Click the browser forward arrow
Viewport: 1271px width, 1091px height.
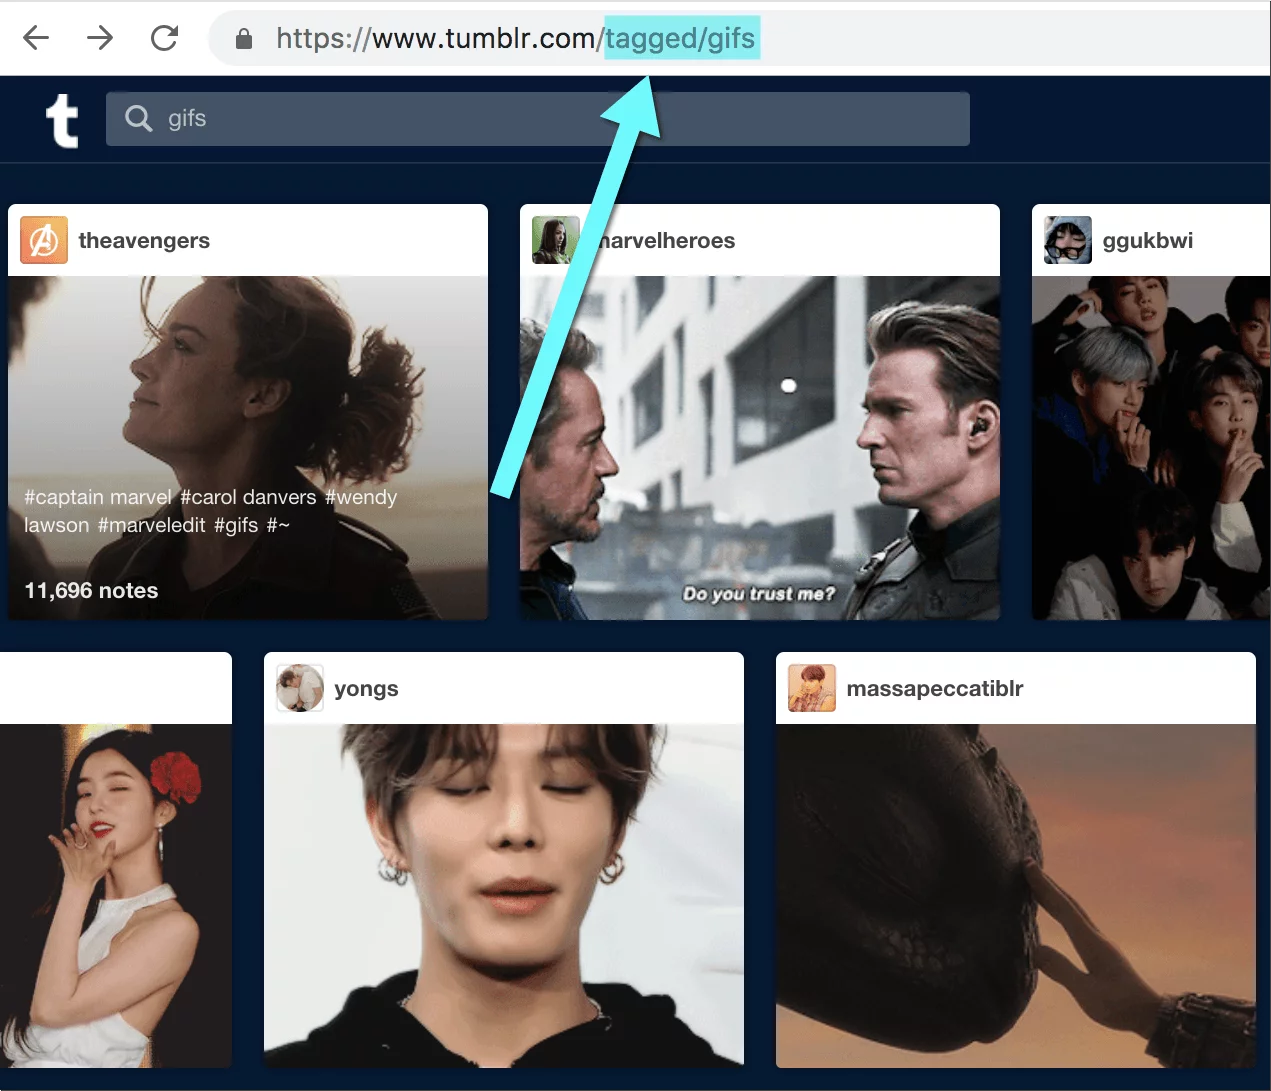tap(100, 37)
